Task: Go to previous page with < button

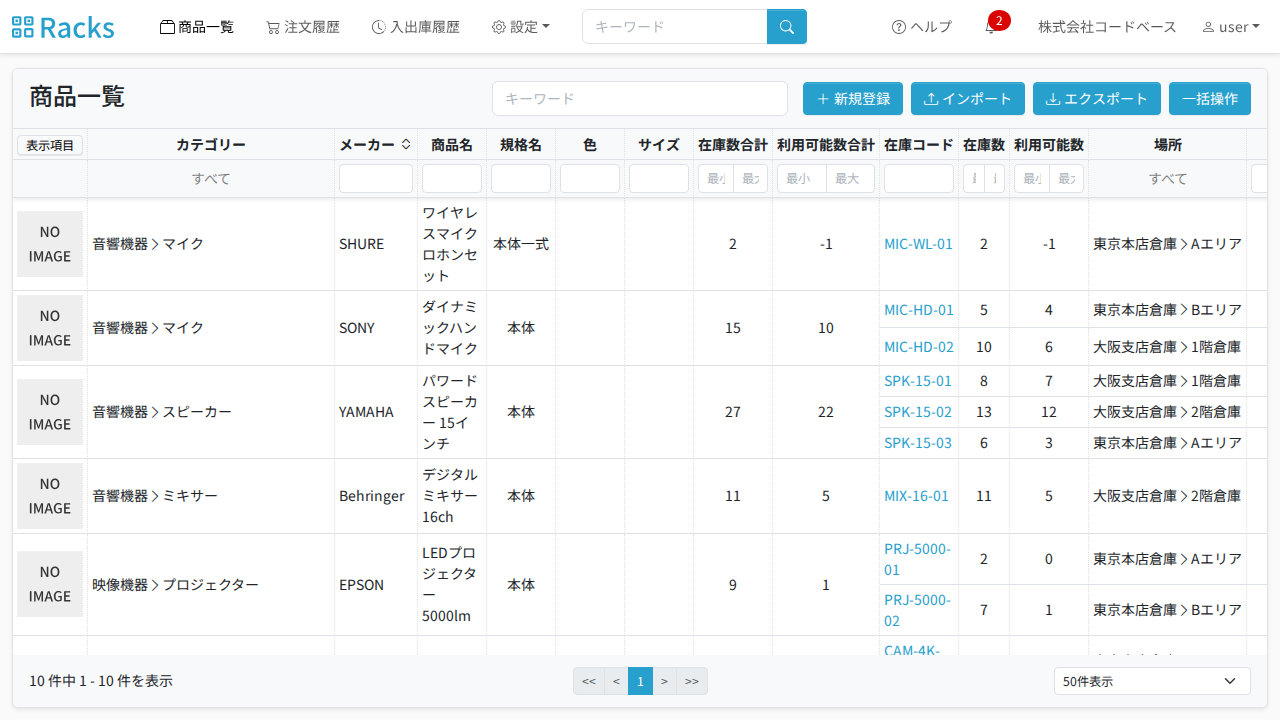Action: (616, 681)
